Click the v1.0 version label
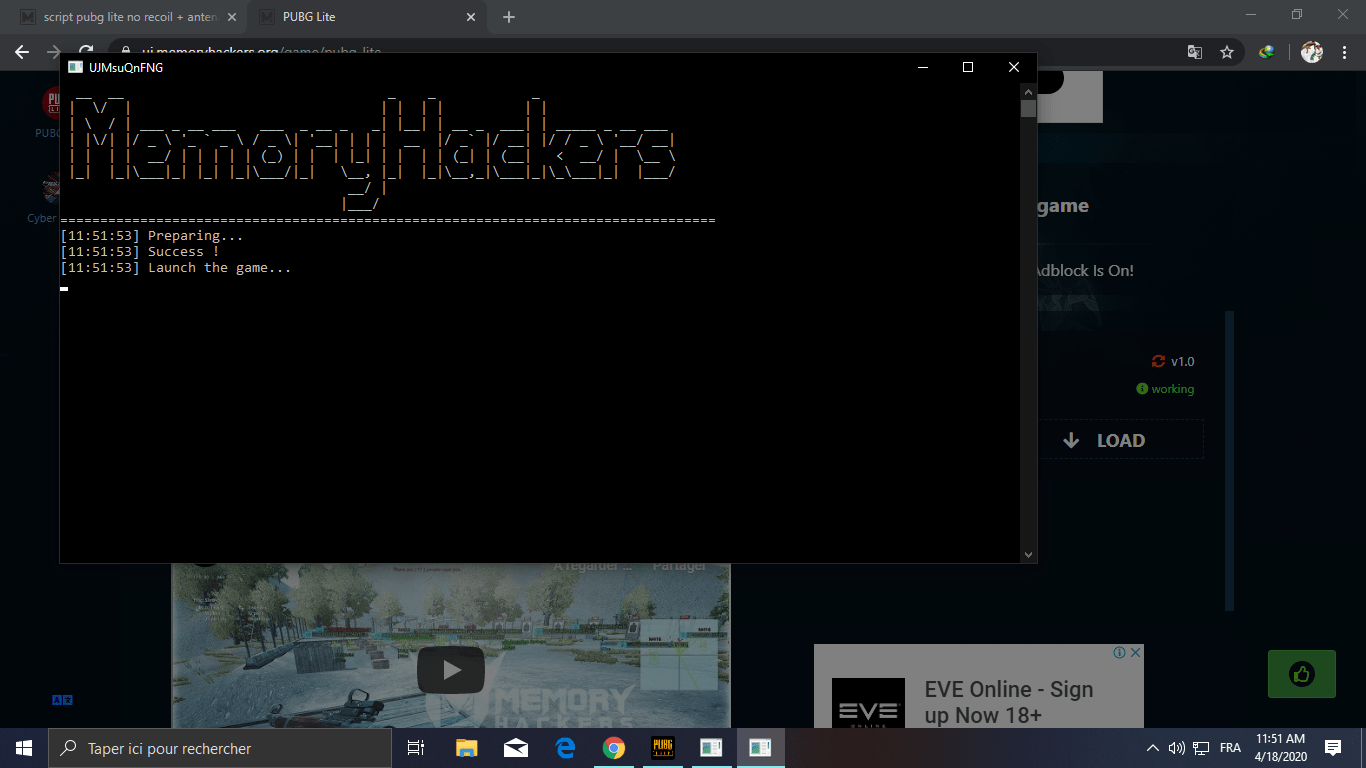This screenshot has width=1366, height=768. 1182,362
